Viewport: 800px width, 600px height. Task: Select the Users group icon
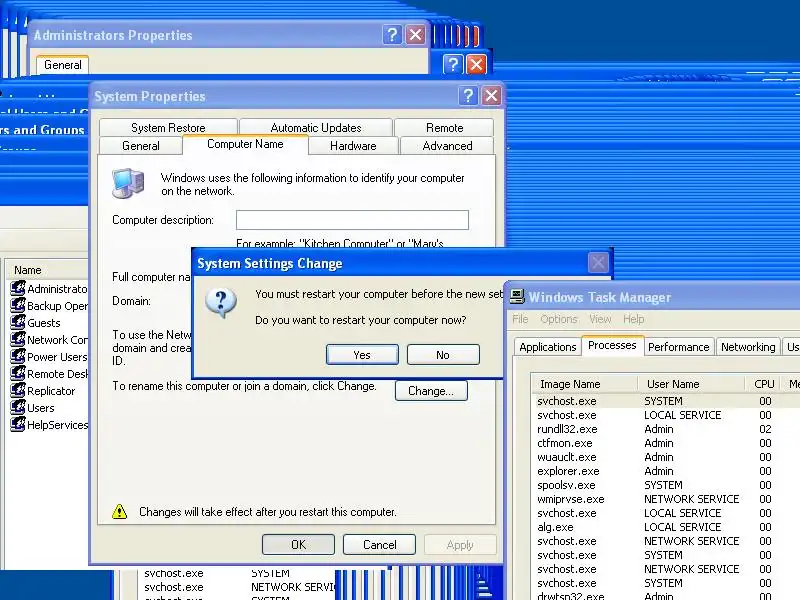coord(18,407)
